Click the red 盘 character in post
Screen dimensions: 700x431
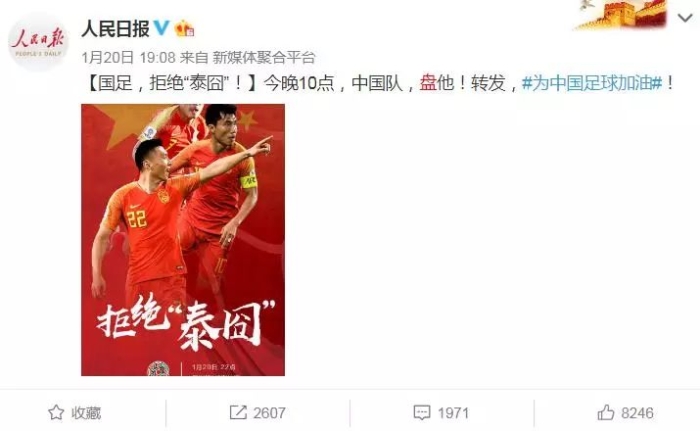(x=428, y=83)
